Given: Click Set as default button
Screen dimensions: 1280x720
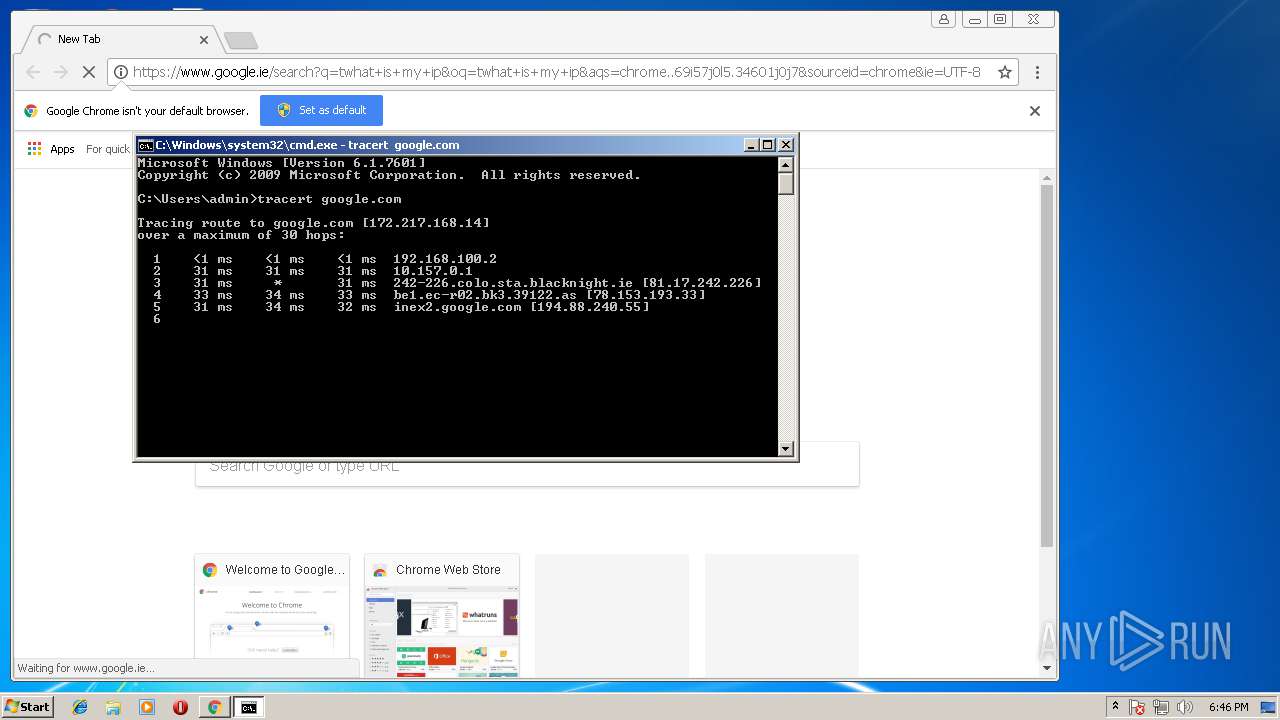Looking at the screenshot, I should click(321, 110).
